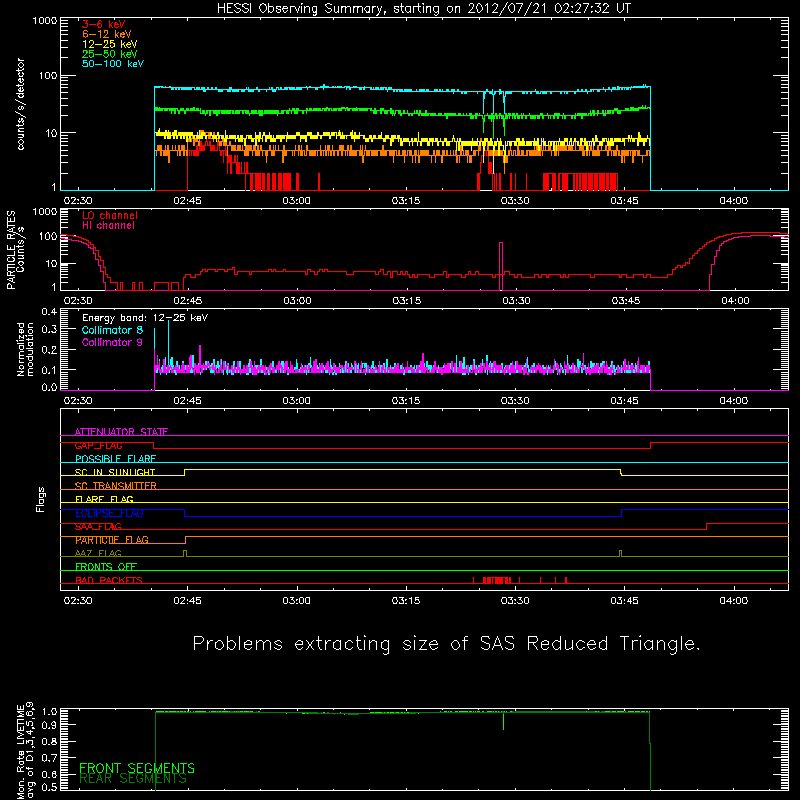Click the 0.9 tick on the livetime y-axis
The height and width of the screenshot is (800, 800).
[49, 724]
